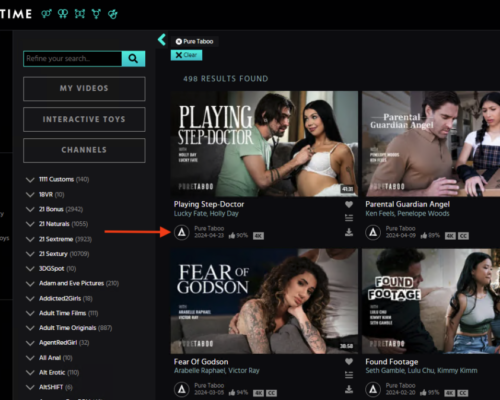Image resolution: width=500 pixels, height=400 pixels.
Task: Open channel logo under Parental Guardian Angel
Action: coord(373,232)
